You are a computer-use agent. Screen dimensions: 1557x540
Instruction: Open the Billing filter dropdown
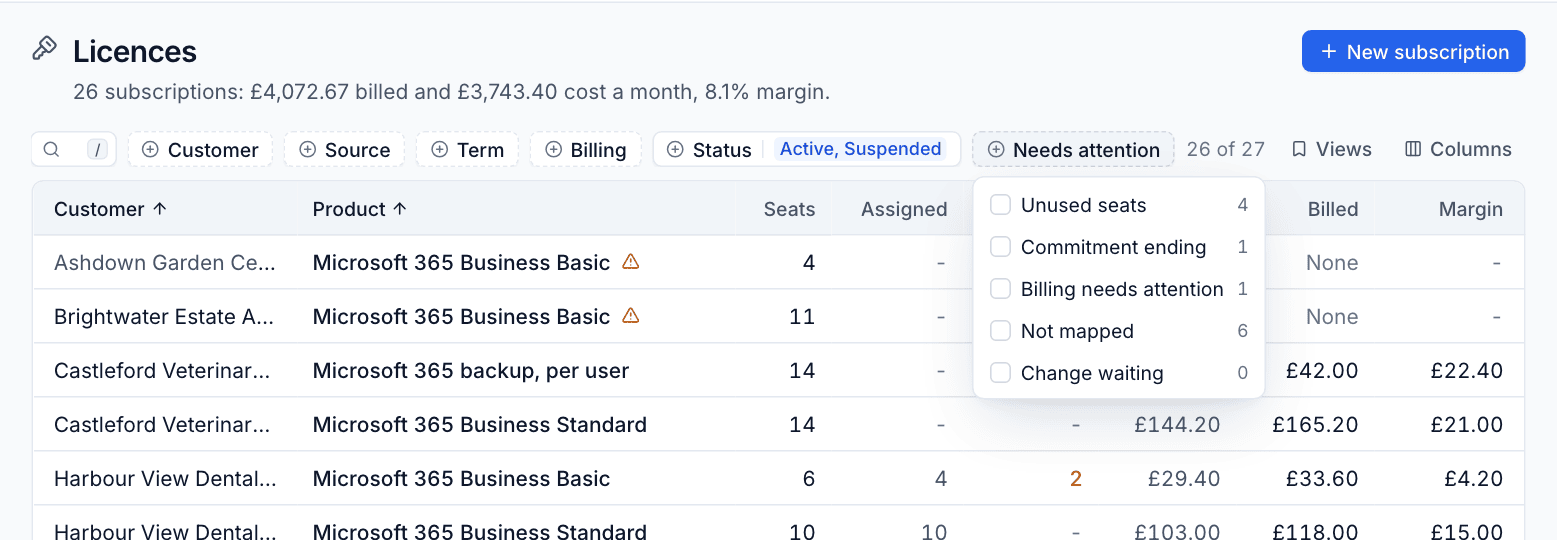click(586, 149)
